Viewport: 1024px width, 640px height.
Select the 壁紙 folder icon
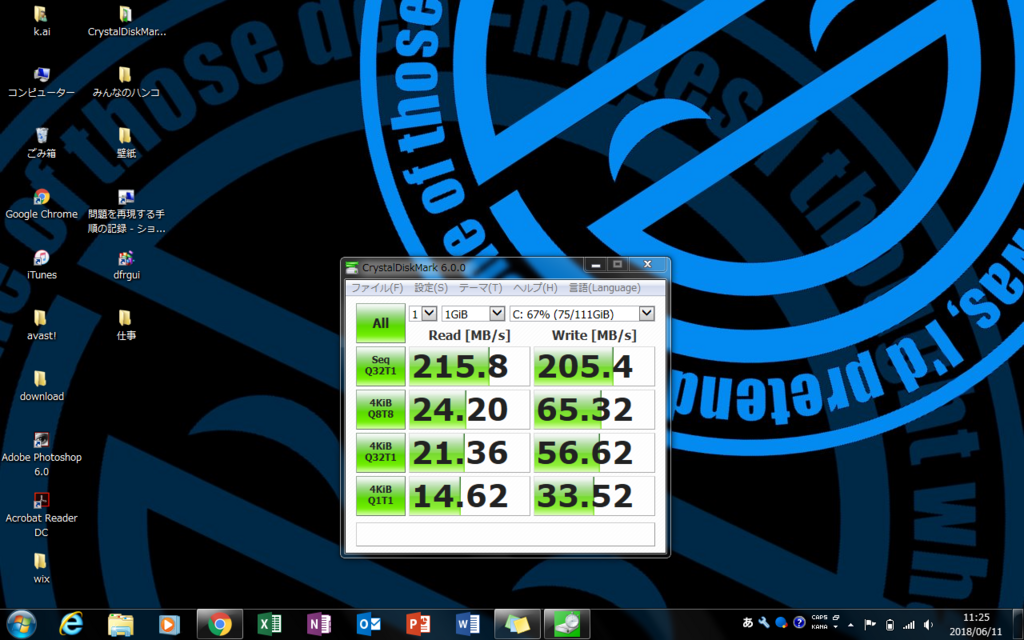[x=126, y=142]
